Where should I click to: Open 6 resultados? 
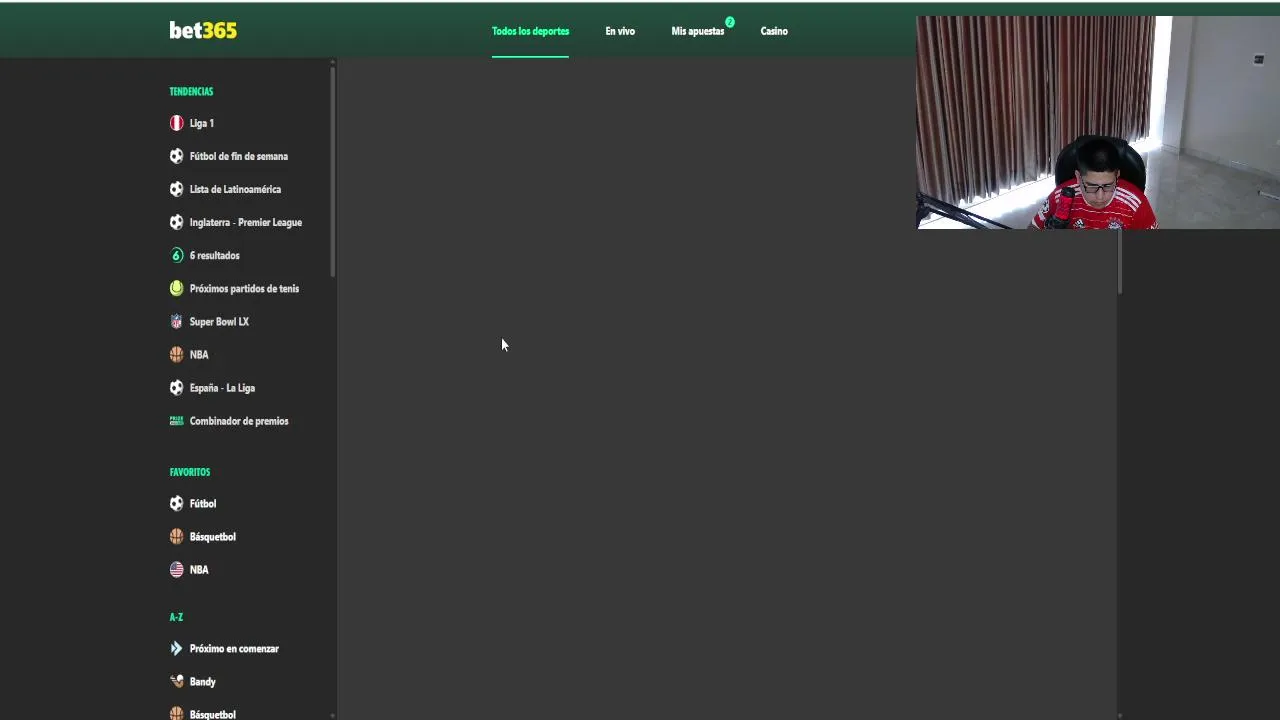(x=215, y=255)
